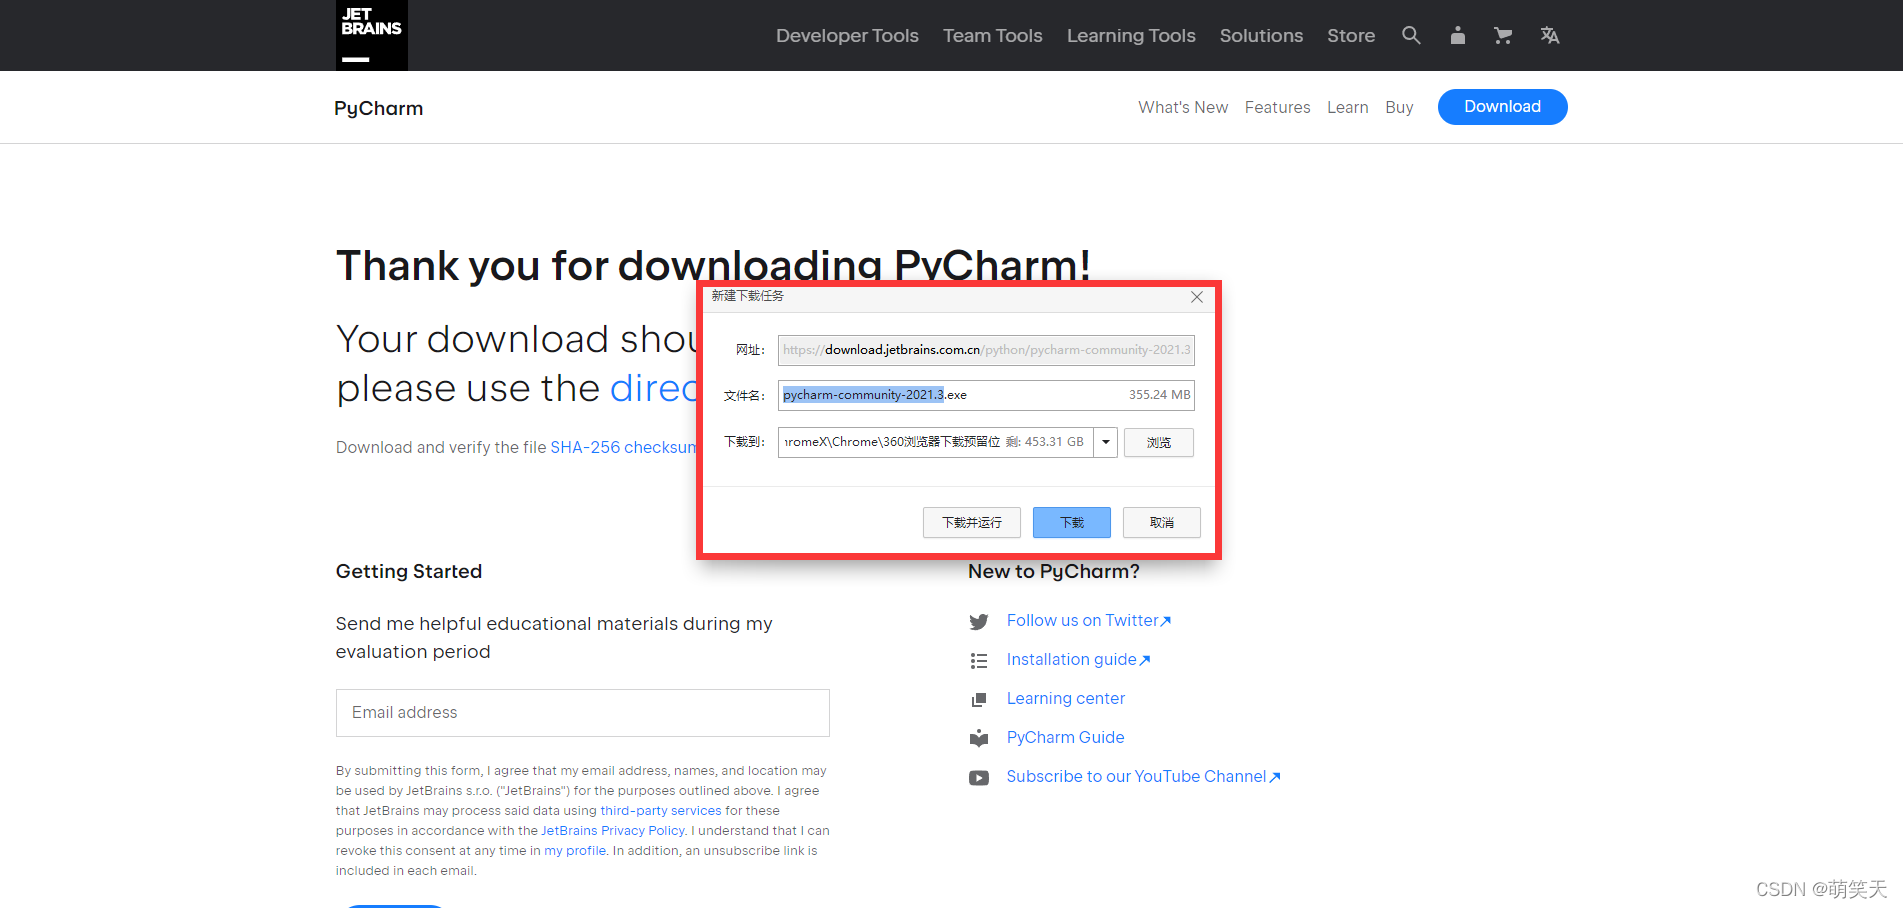Click the 网址 URL field
The image size is (1903, 908).
tap(986, 350)
